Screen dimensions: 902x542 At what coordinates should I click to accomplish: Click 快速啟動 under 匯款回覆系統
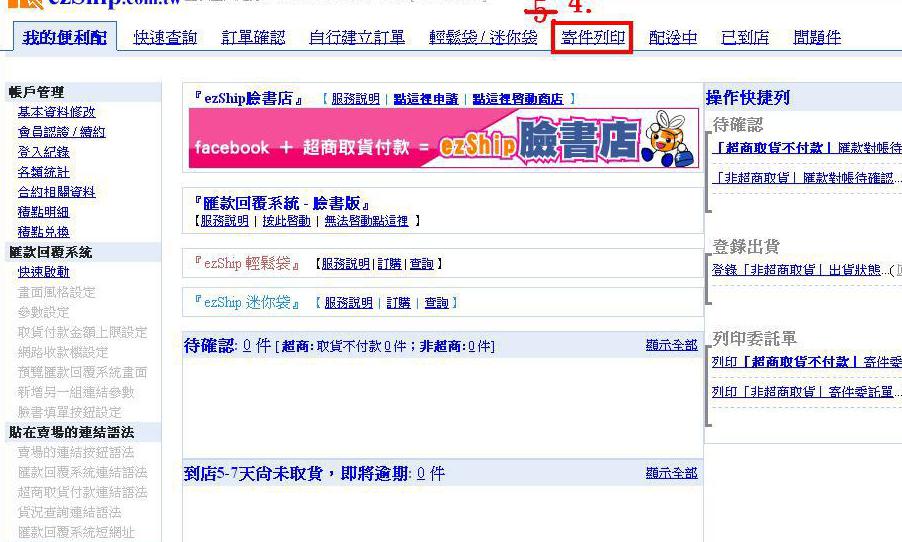[x=43, y=272]
